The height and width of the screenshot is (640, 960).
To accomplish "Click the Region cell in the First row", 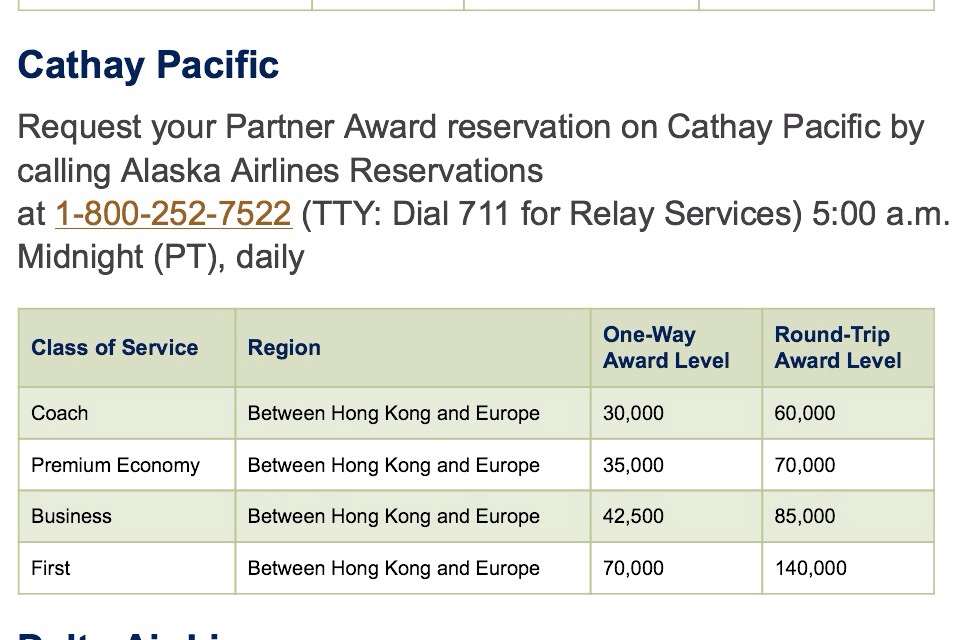I will (393, 568).
